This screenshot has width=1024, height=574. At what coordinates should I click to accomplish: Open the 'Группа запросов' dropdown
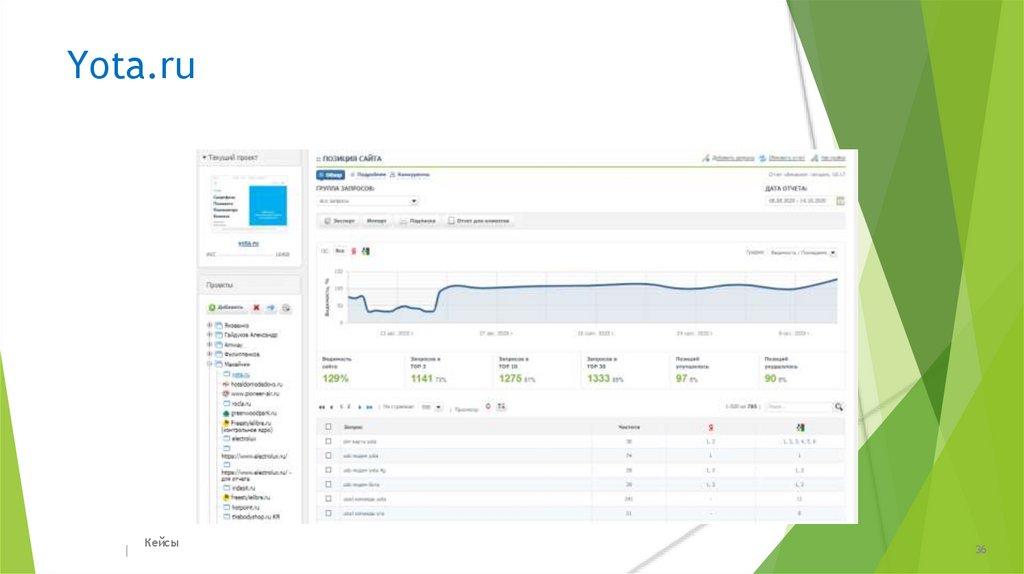pos(368,201)
